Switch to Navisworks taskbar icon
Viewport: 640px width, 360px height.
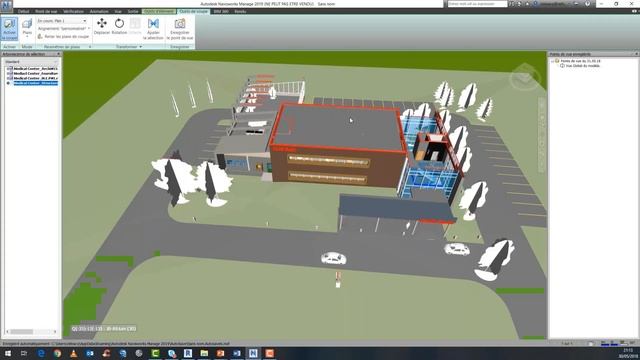point(253,353)
